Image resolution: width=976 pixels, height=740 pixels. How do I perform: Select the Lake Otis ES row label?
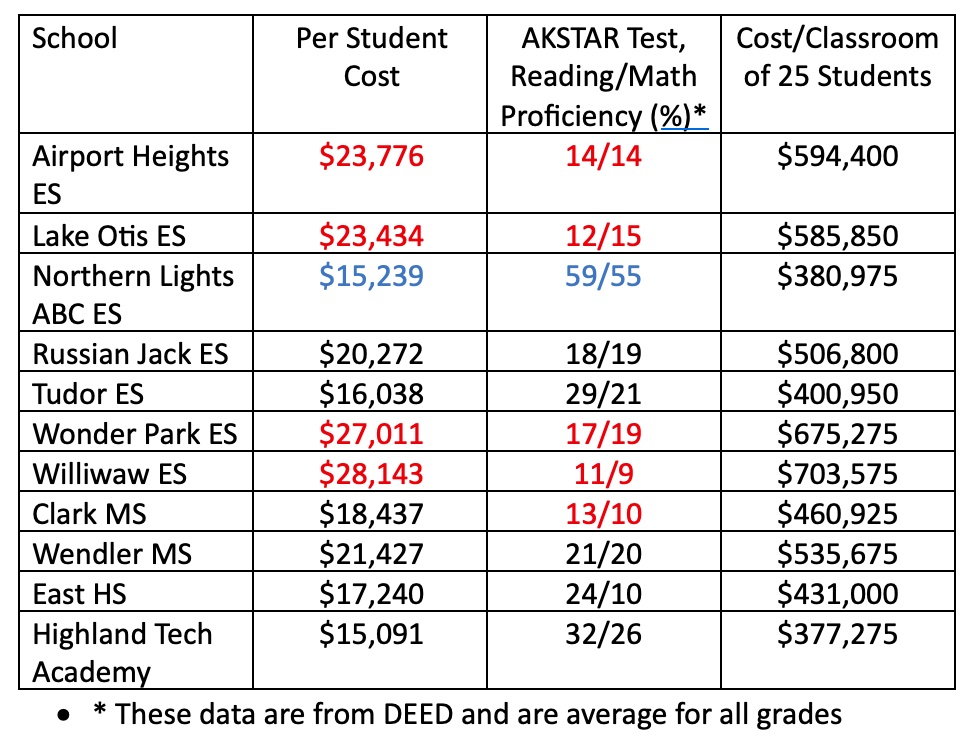pos(109,236)
